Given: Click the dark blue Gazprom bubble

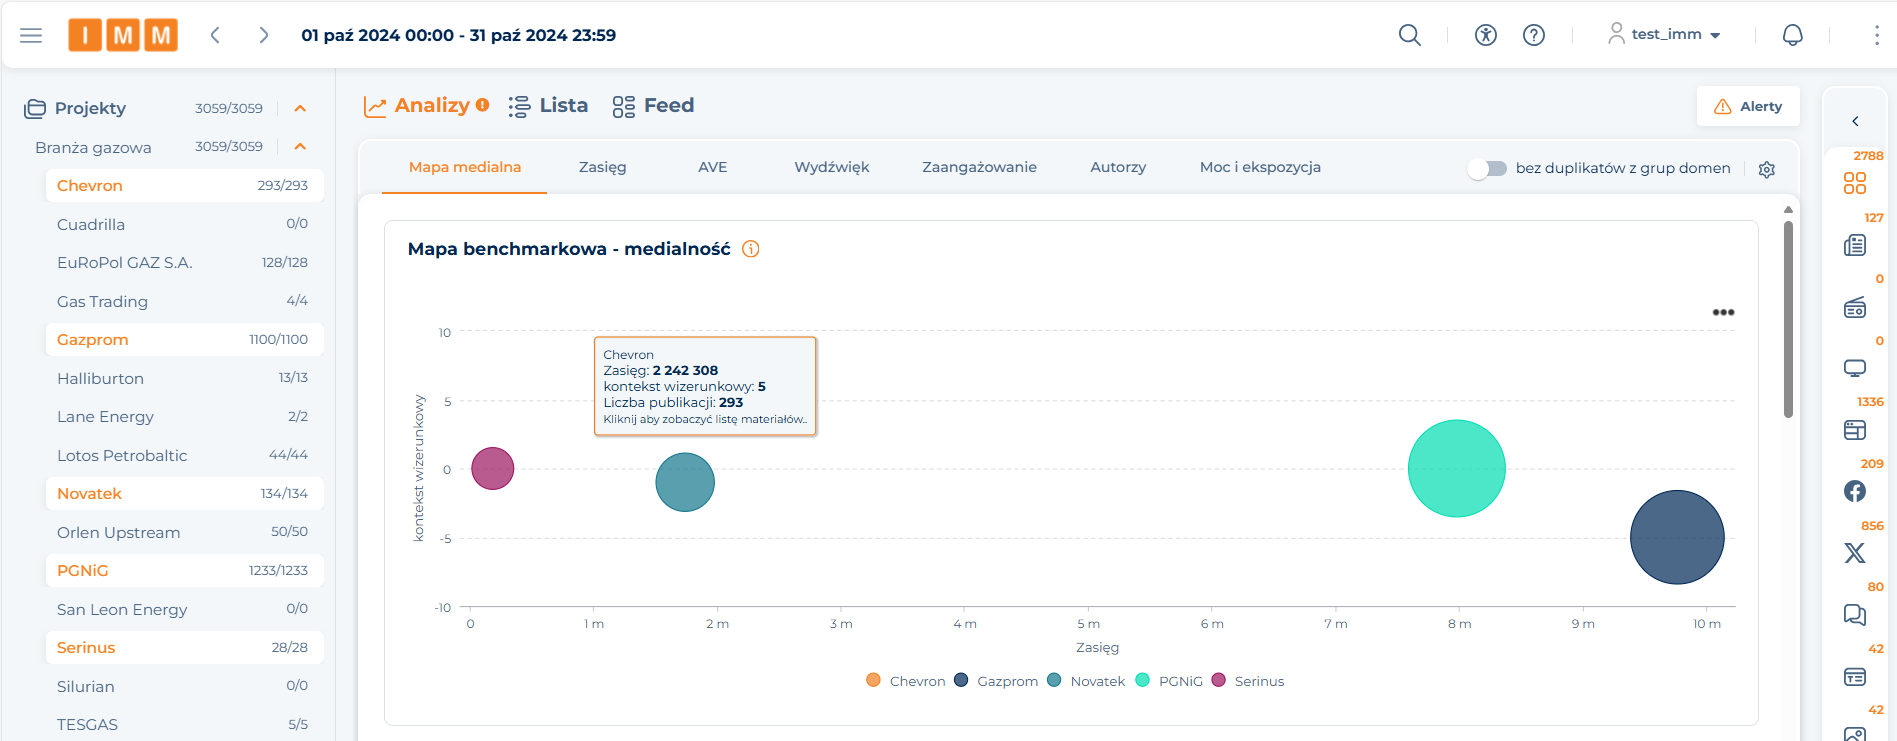Looking at the screenshot, I should [1677, 537].
